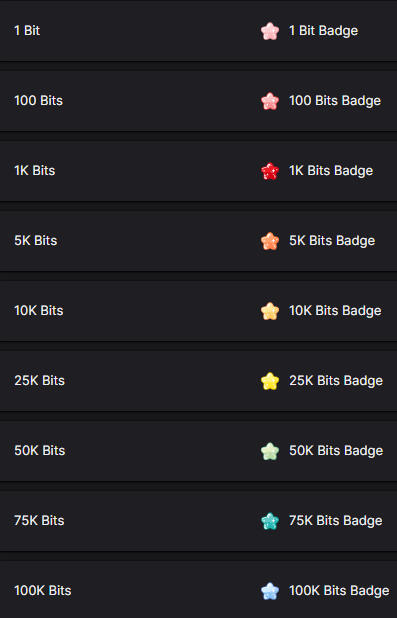Open the 1 Bit tier row label
The image size is (397, 618).
27,31
